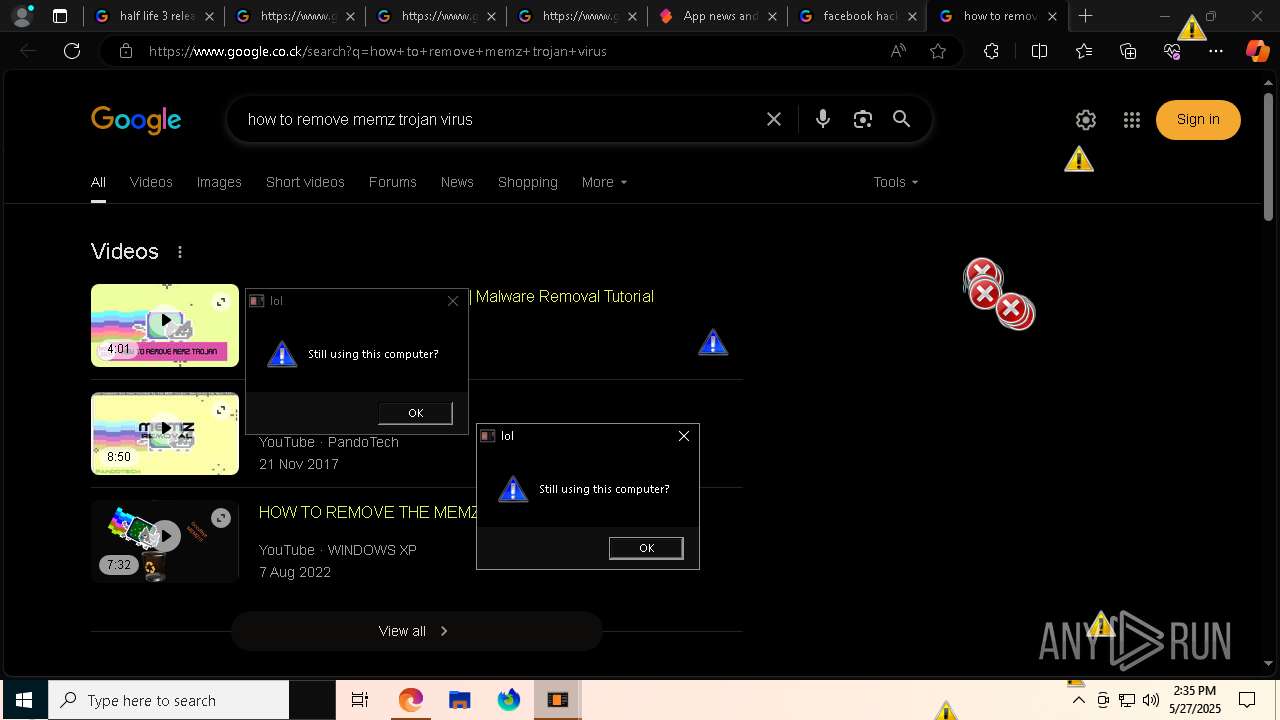The image size is (1280, 720).
Task: Open volume control in system tray
Action: (1151, 700)
